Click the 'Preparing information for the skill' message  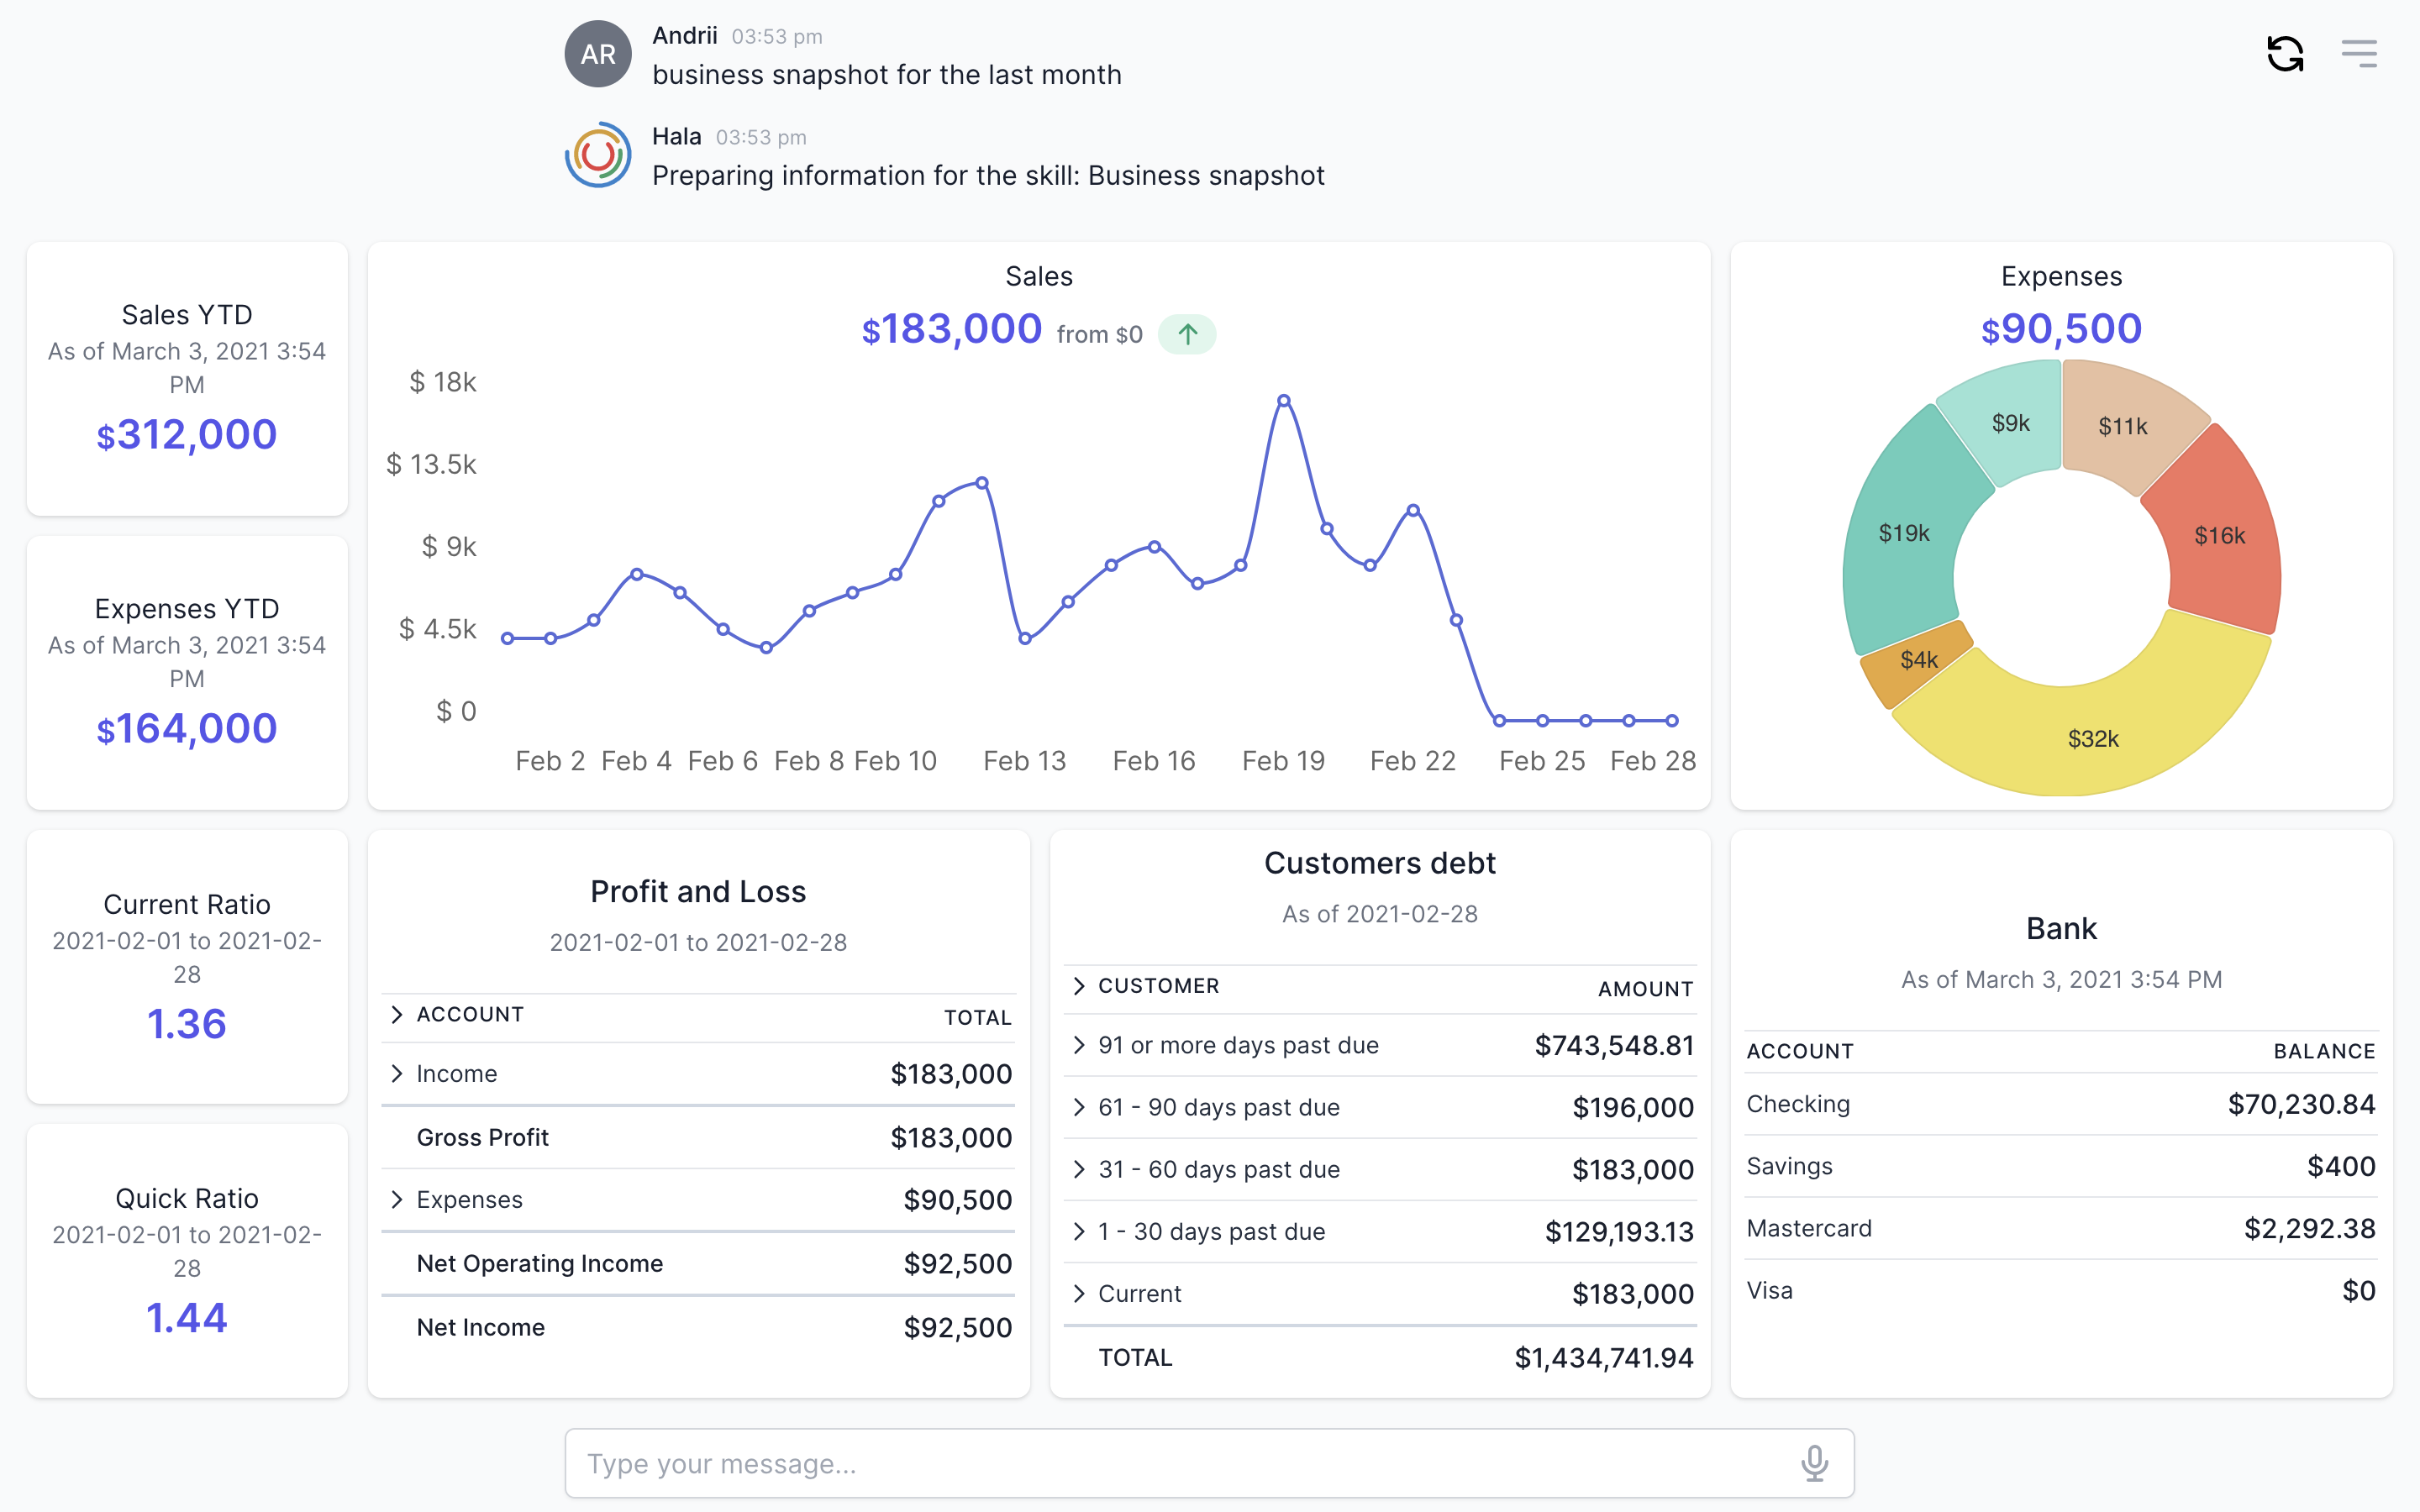click(988, 176)
